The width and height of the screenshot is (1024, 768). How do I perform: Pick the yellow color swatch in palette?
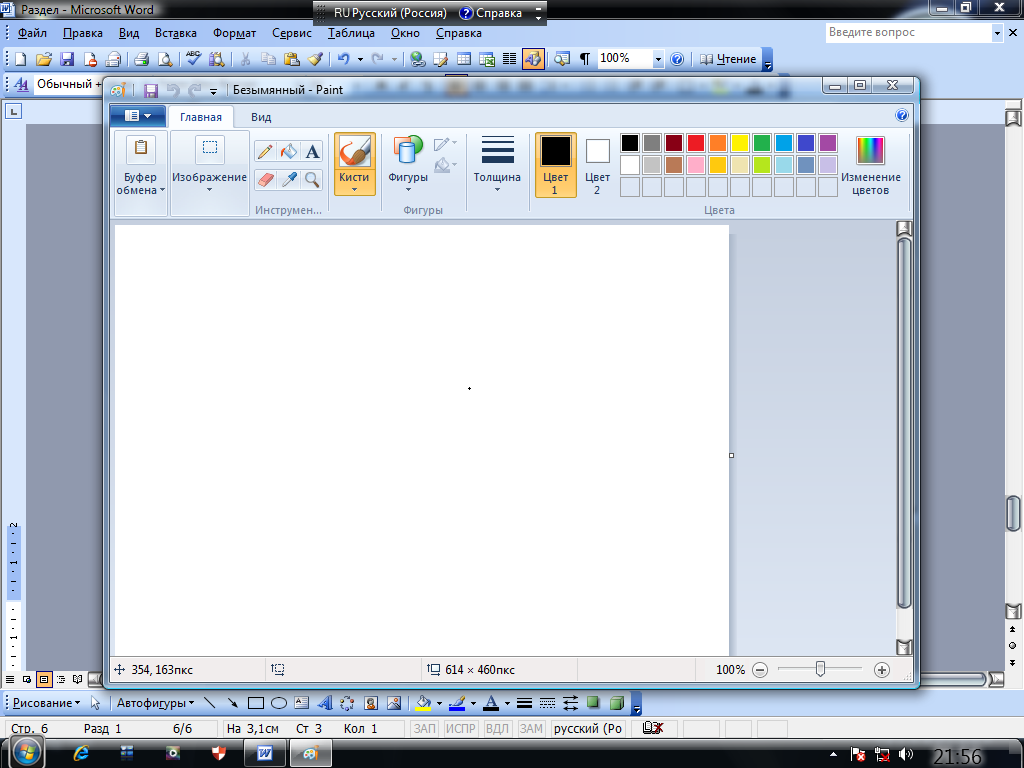click(740, 143)
